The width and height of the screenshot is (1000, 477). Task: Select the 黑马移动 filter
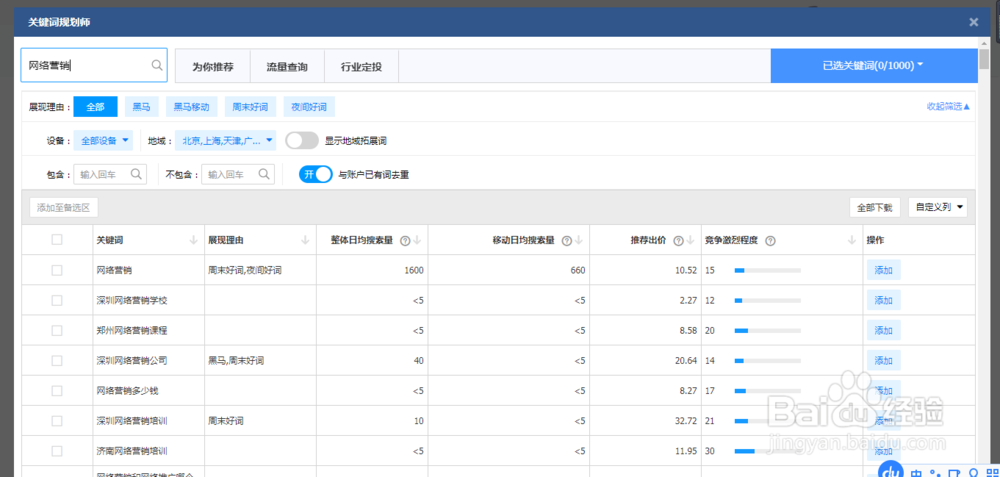[x=191, y=106]
